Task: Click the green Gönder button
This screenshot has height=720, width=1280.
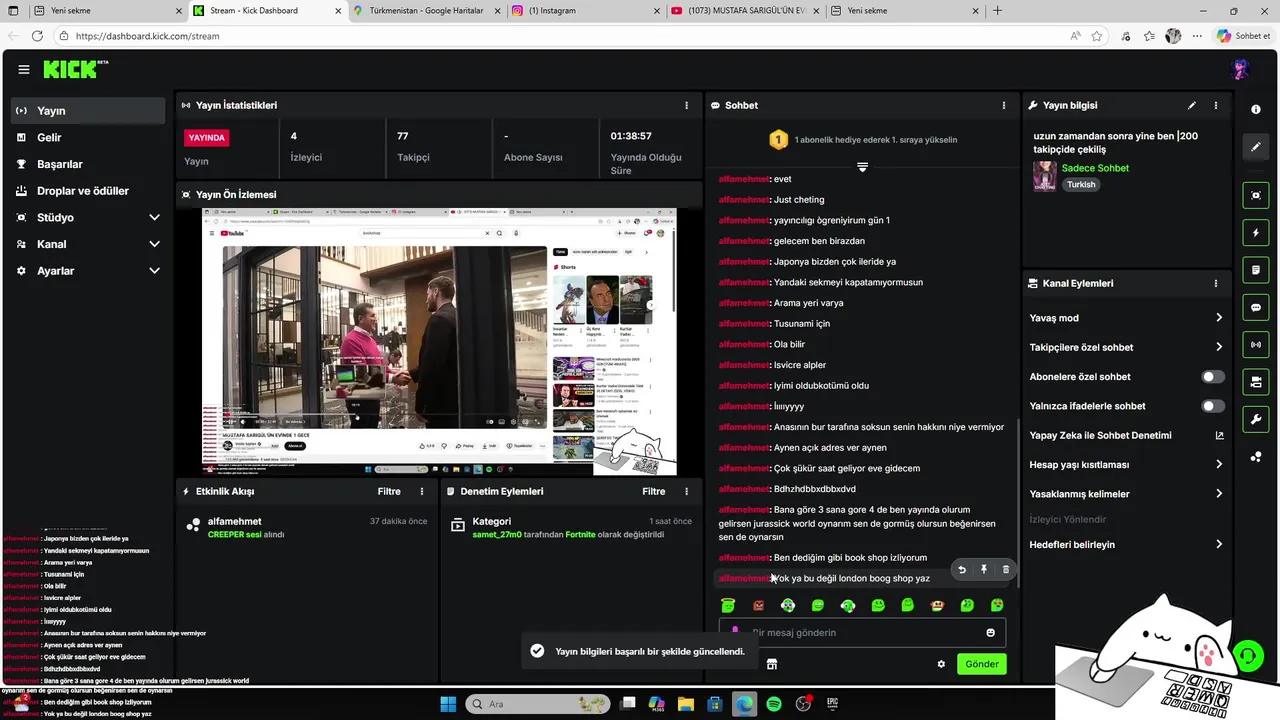Action: (981, 664)
